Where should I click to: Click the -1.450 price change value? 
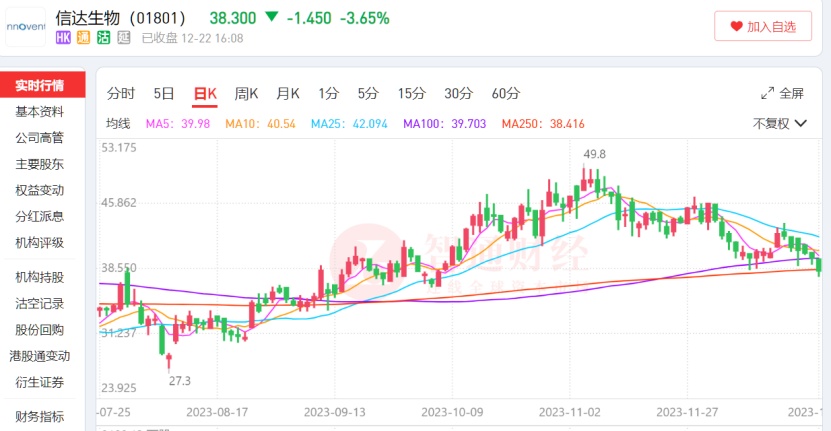click(309, 18)
